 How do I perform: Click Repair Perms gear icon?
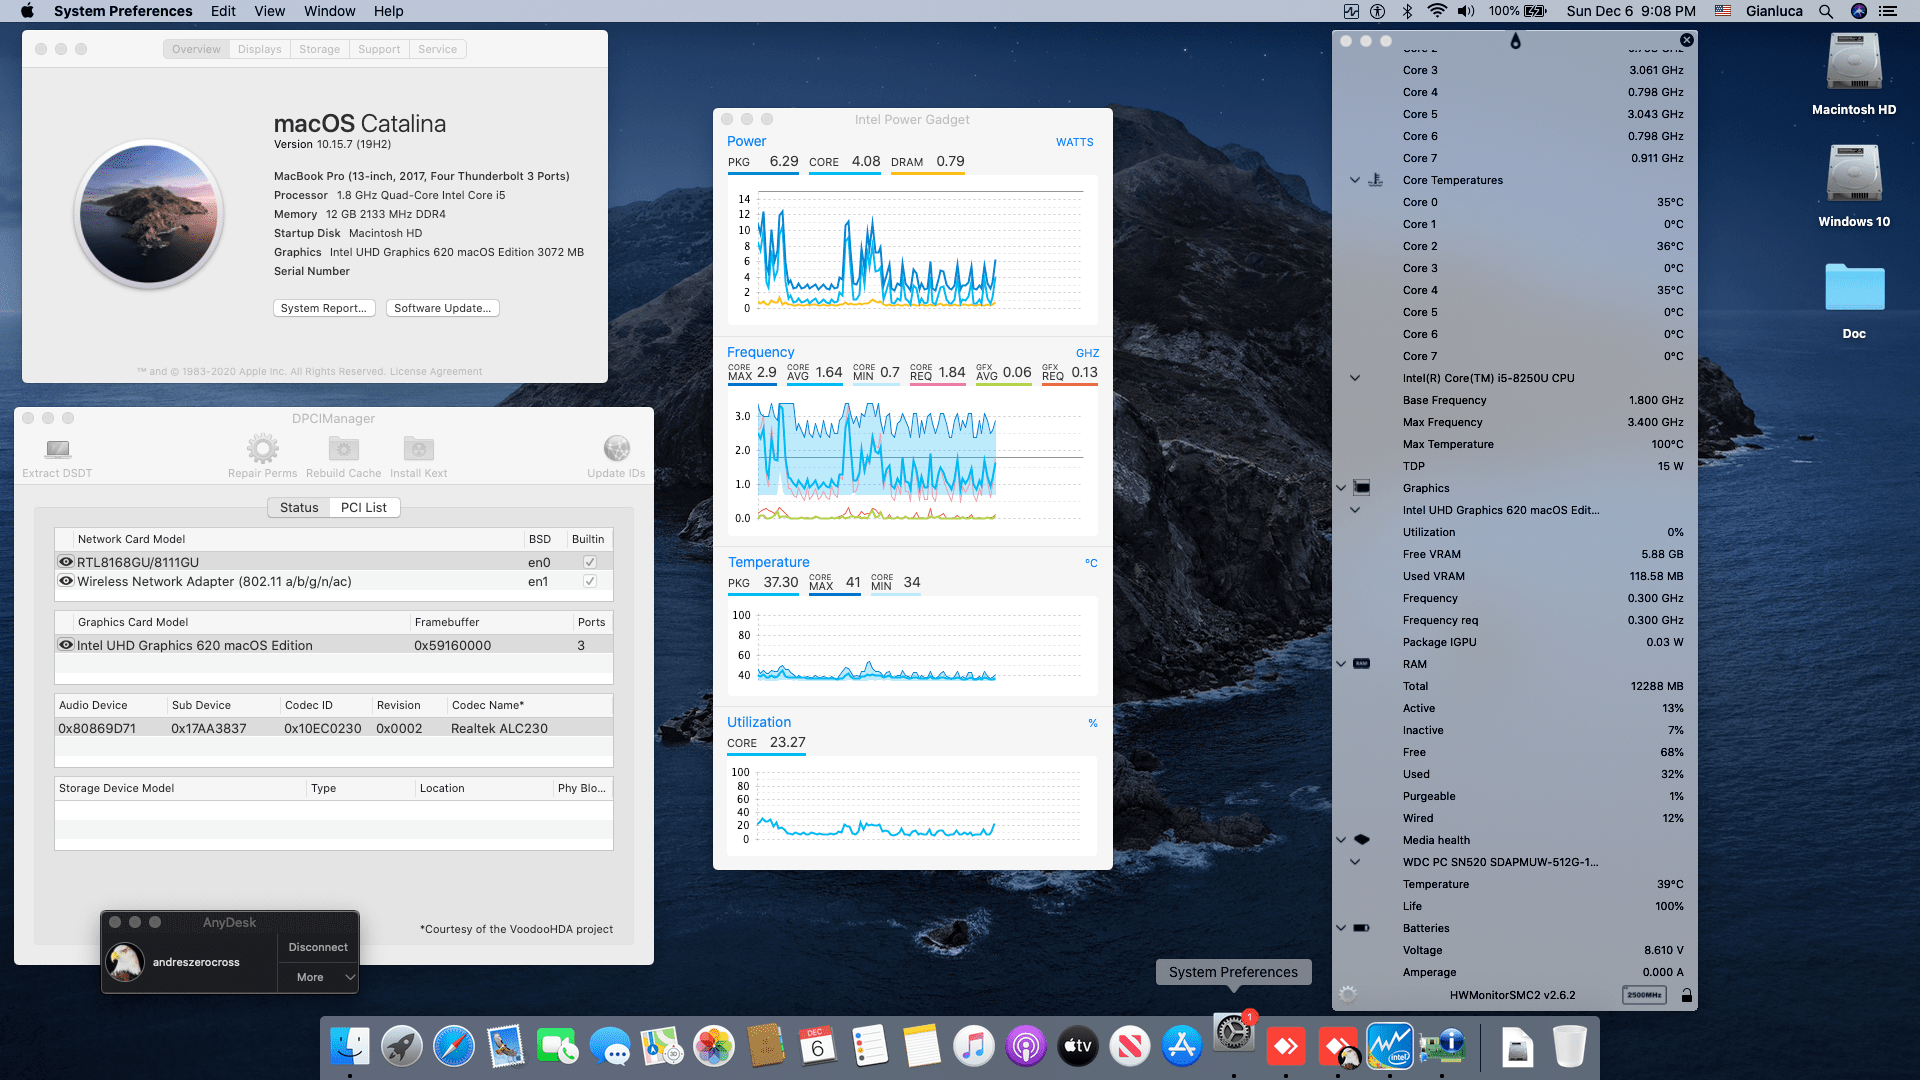pos(263,448)
